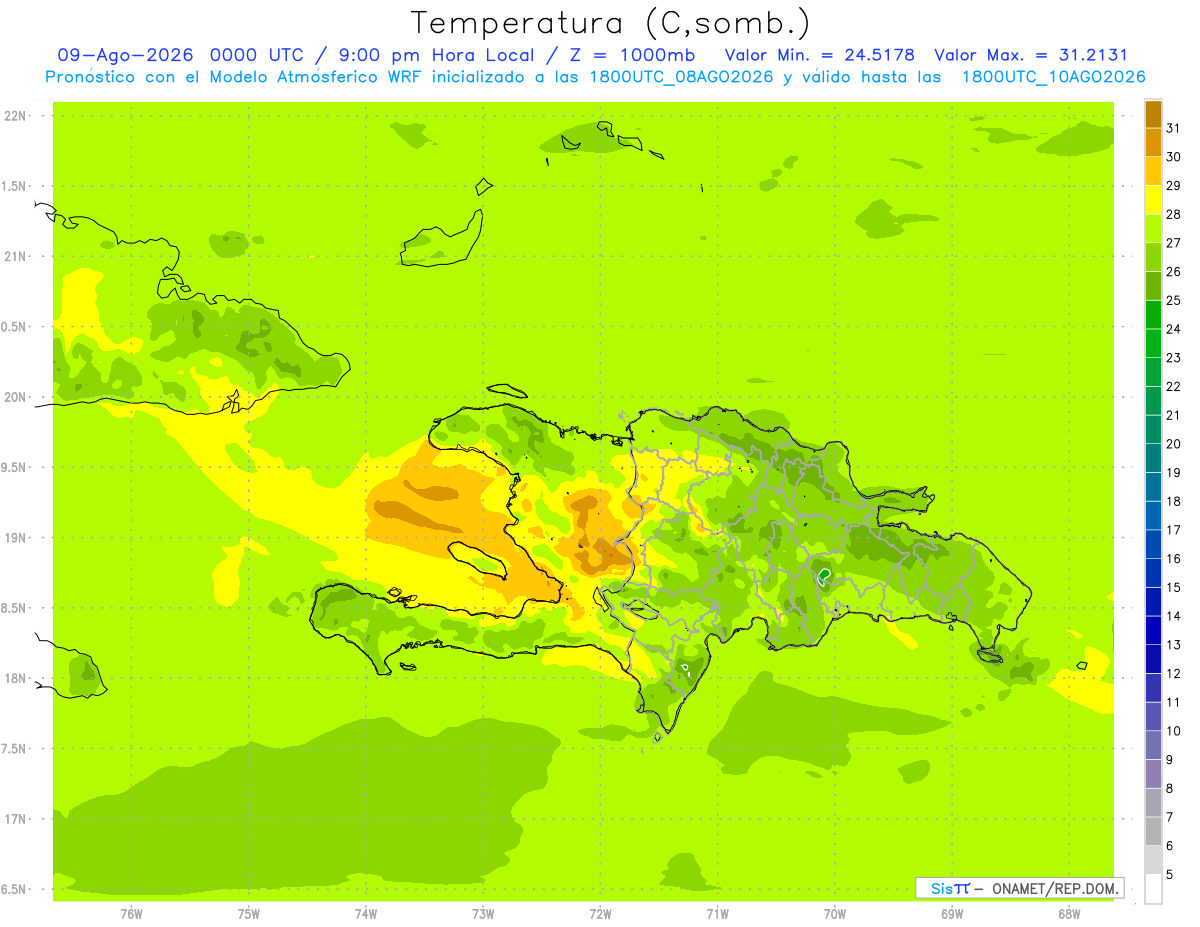Click the blue swatch between 15 and 16
The height and width of the screenshot is (927, 1200).
pos(1153,573)
